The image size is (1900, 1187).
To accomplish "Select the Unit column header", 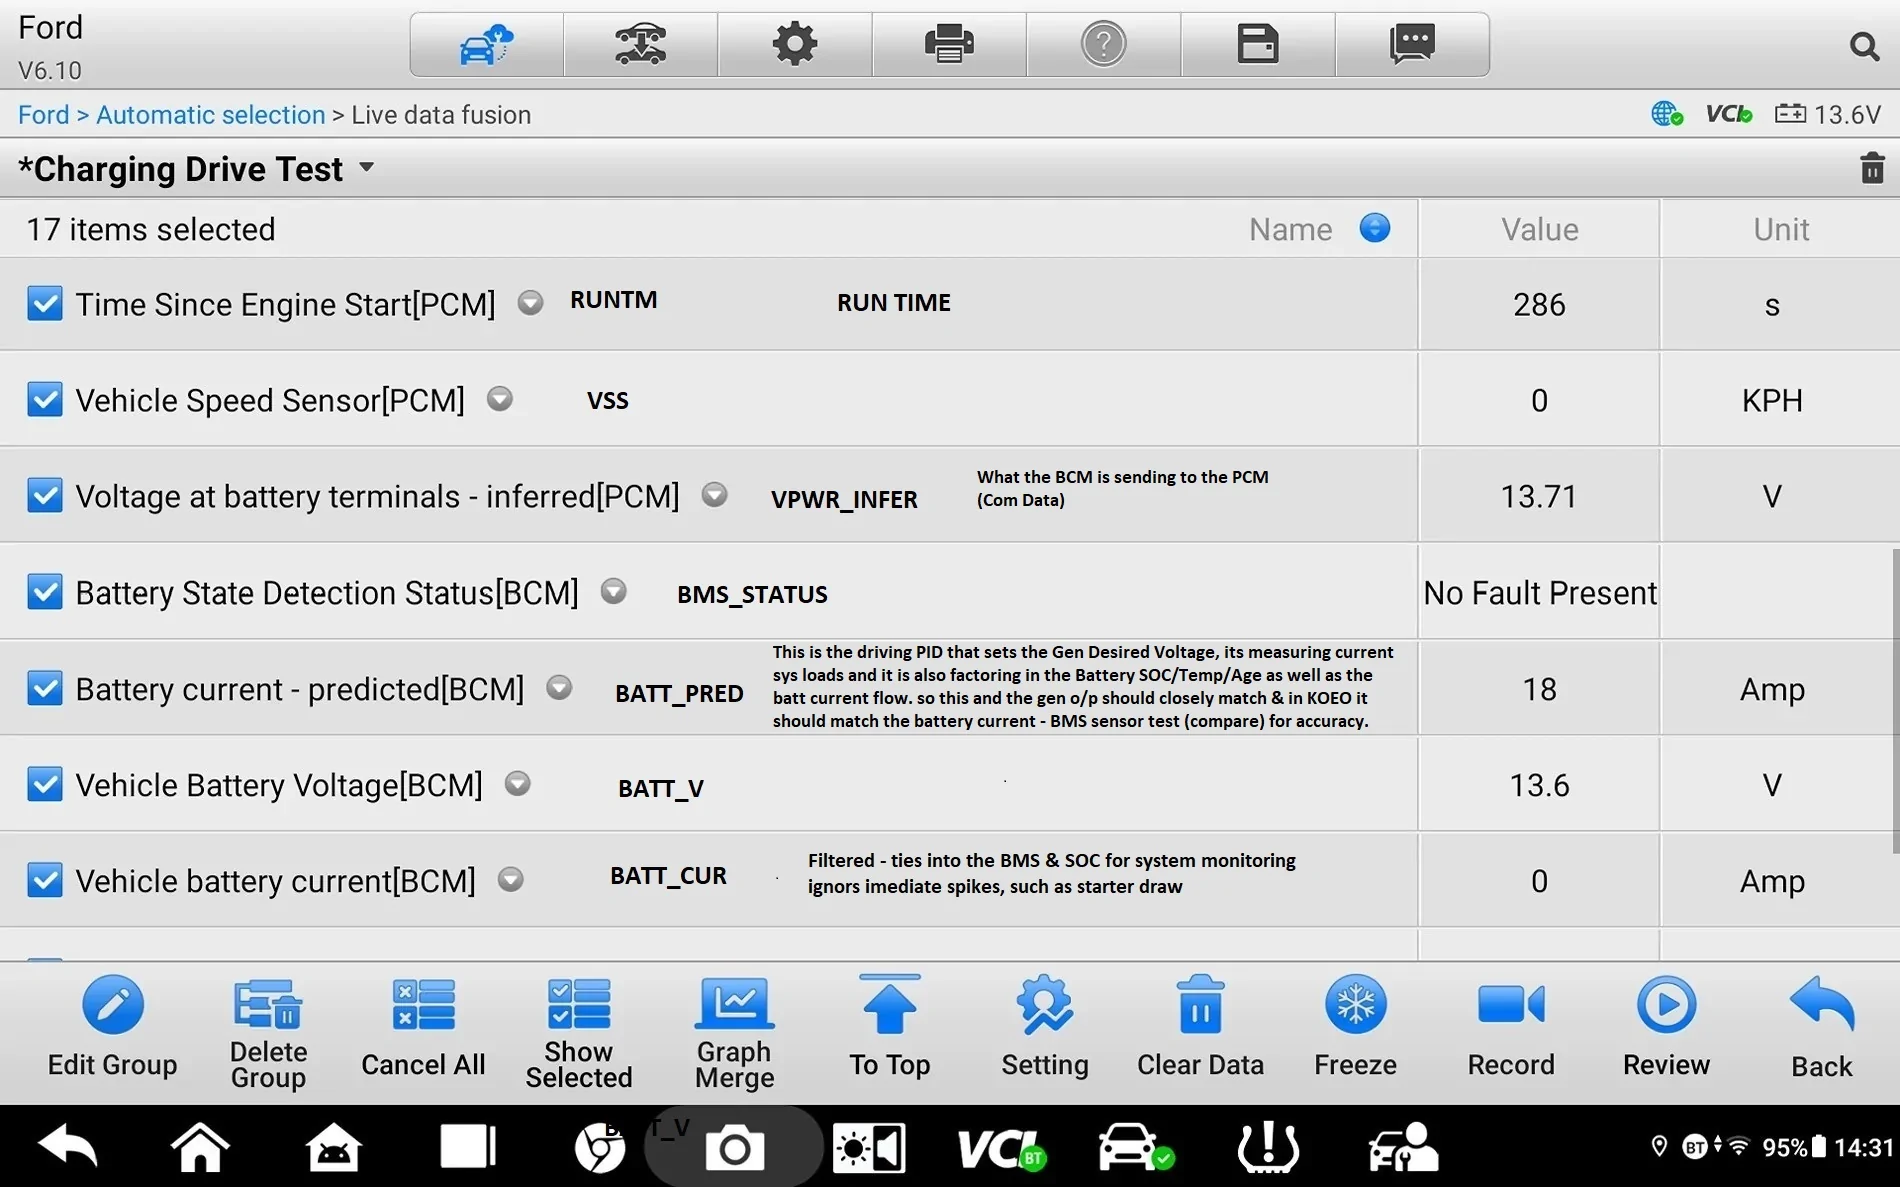I will [x=1780, y=229].
